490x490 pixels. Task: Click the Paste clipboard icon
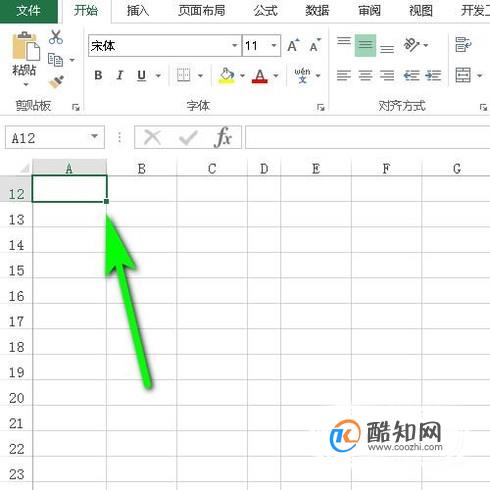26,46
